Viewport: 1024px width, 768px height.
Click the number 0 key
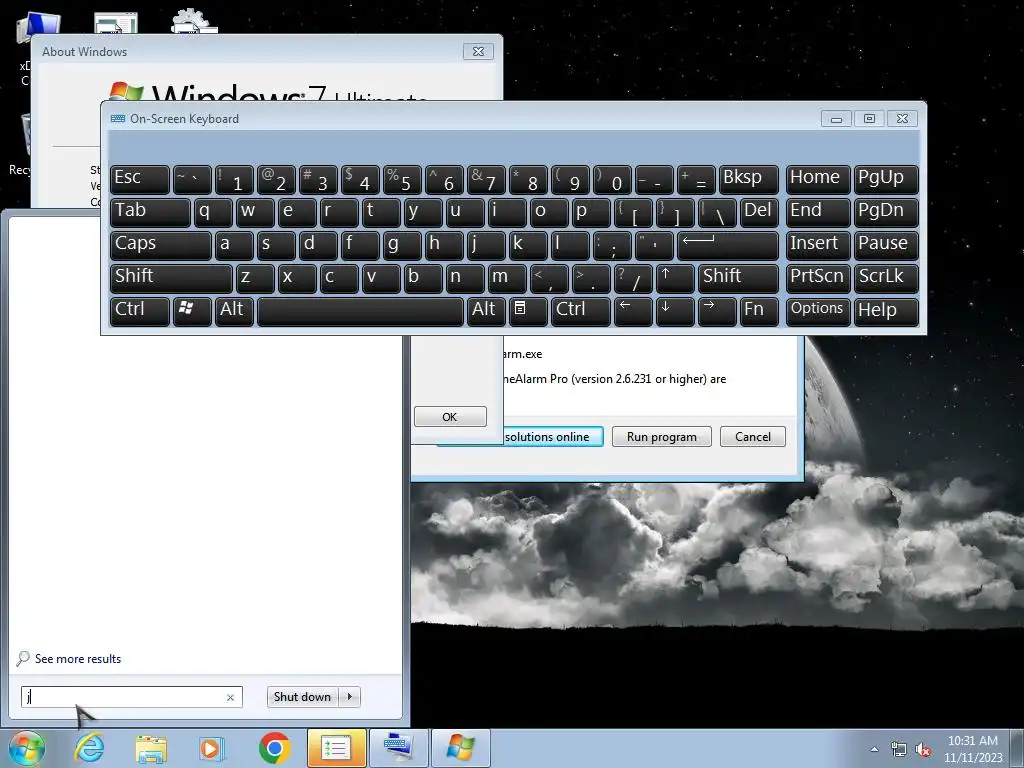pyautogui.click(x=612, y=180)
